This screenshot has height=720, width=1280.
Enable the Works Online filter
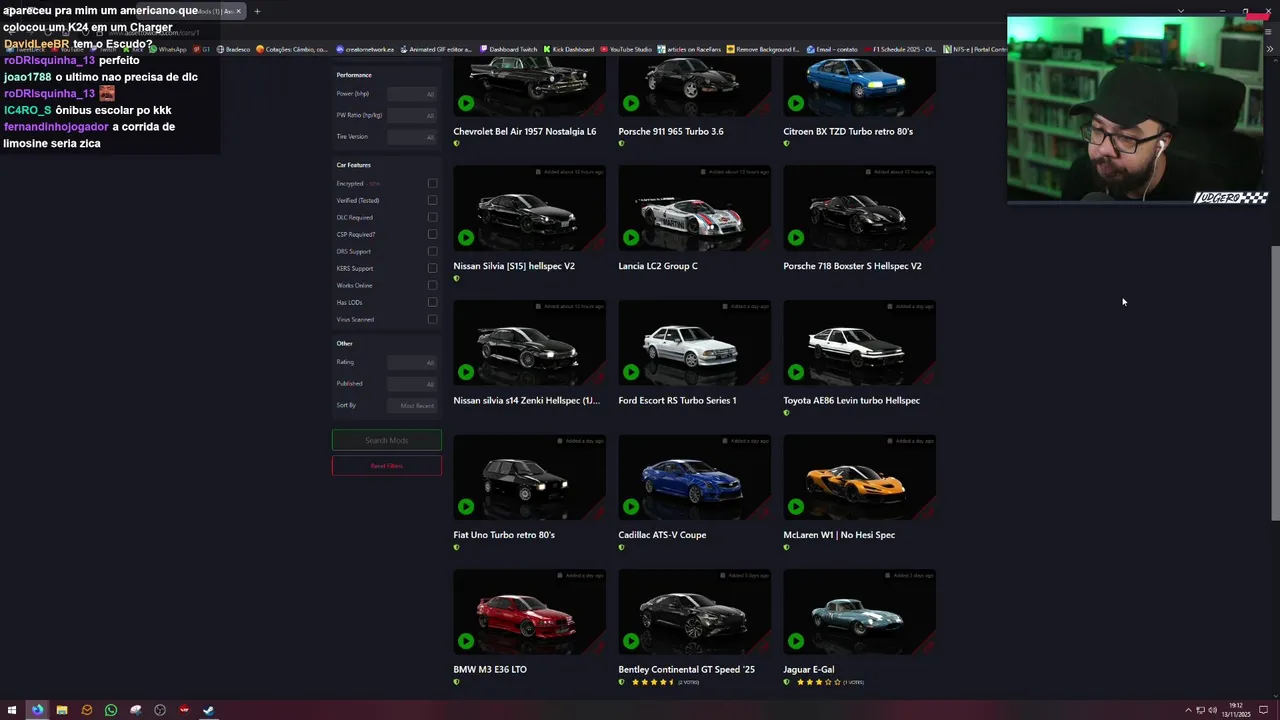point(432,285)
